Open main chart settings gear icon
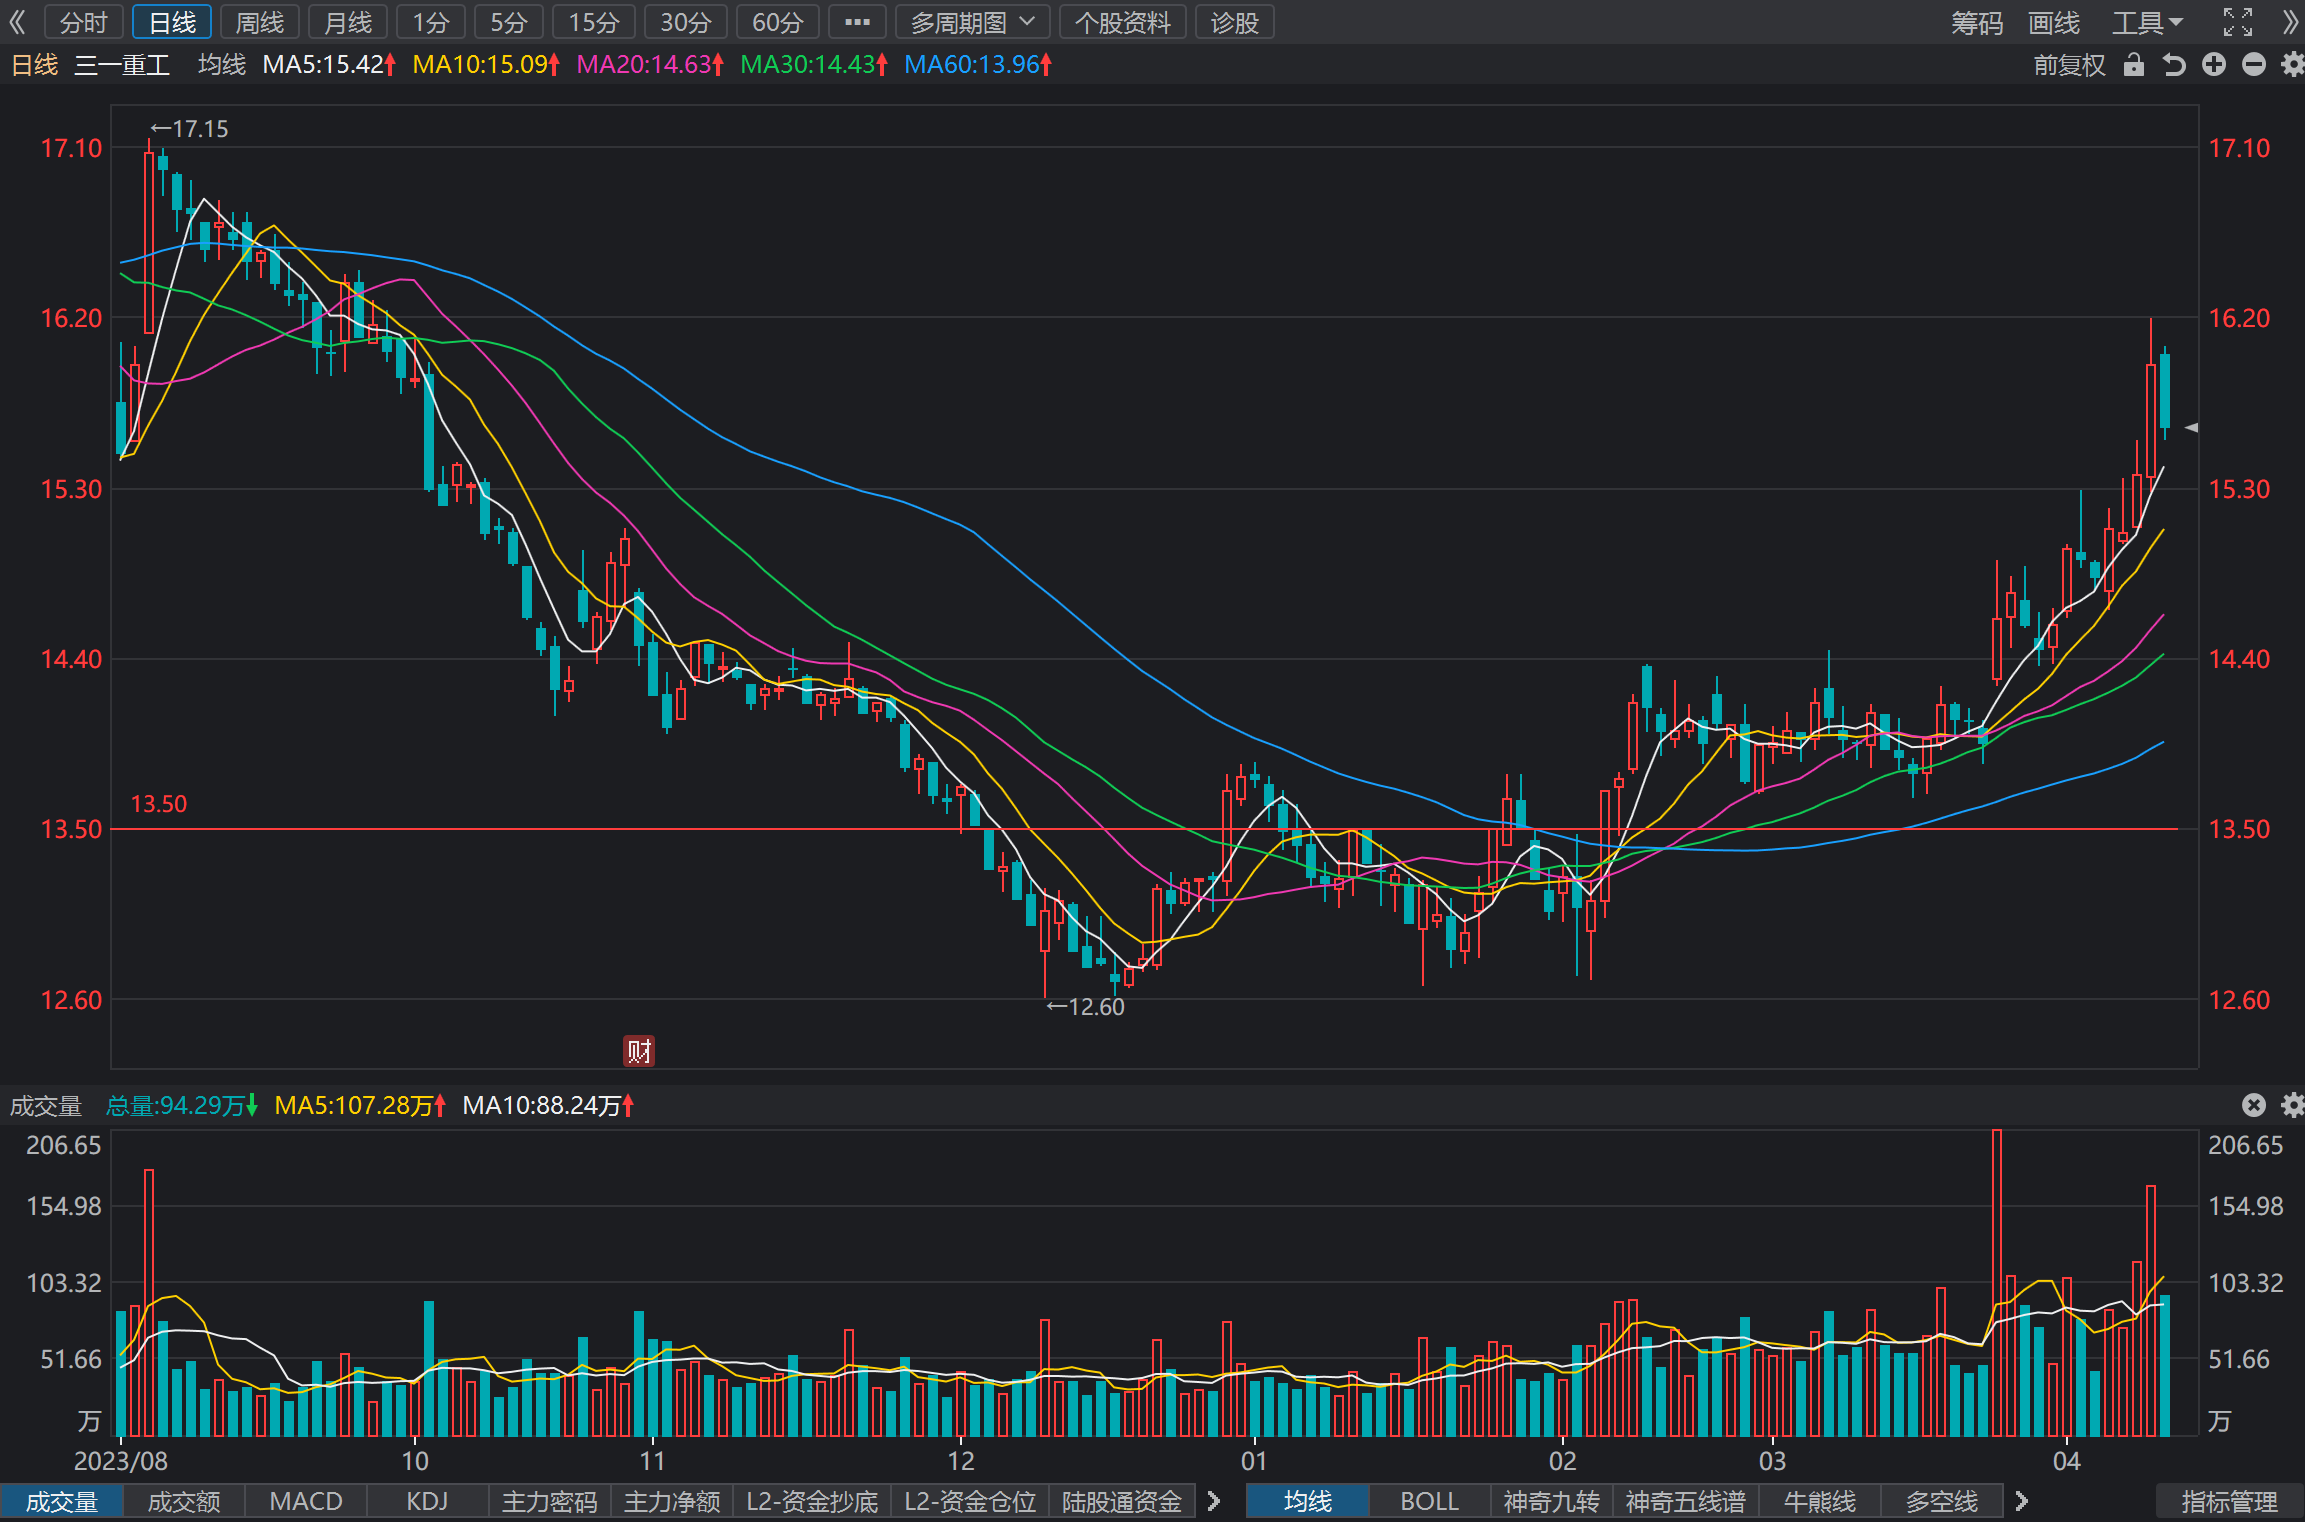 pos(2292,65)
